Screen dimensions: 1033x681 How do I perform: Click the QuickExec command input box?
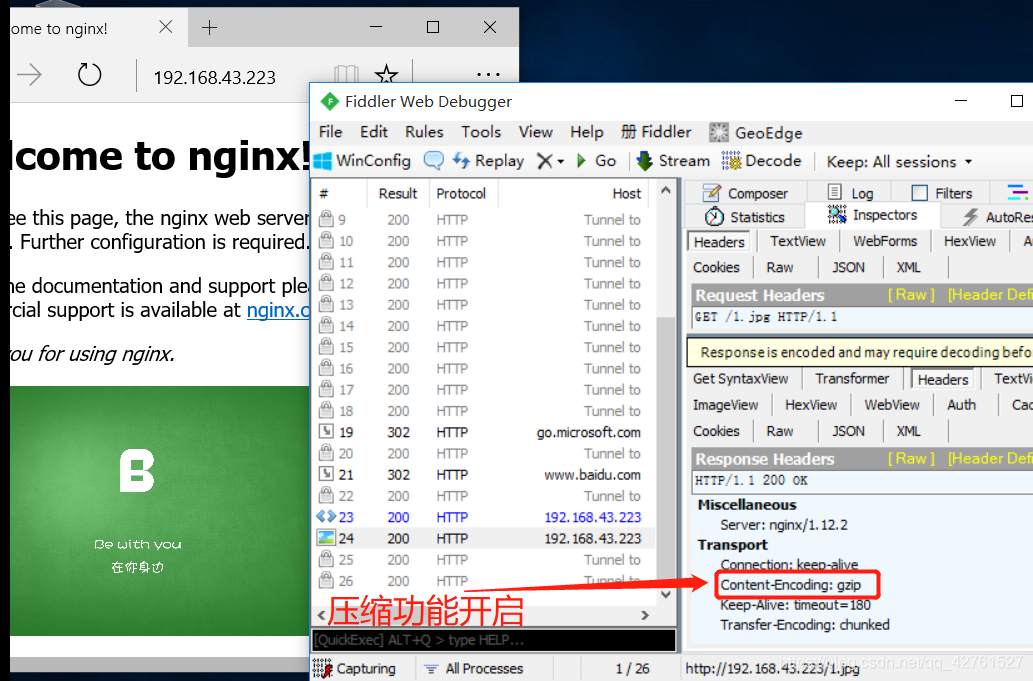tap(494, 640)
